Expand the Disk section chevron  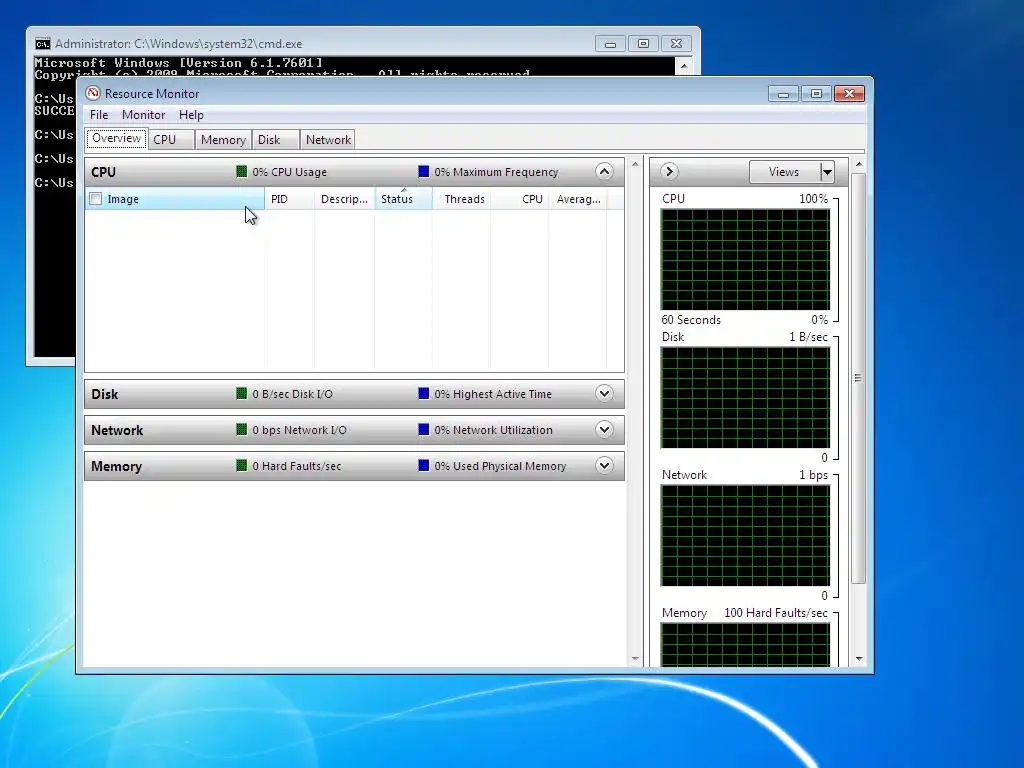[604, 394]
